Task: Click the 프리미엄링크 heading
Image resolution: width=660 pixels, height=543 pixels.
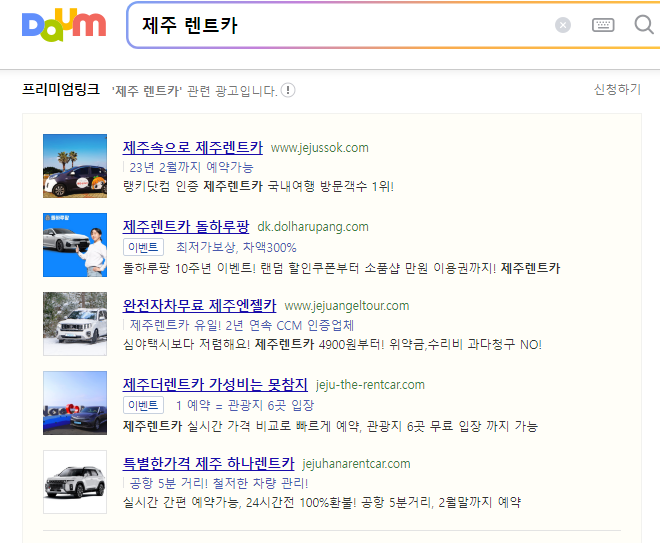Action: [61, 89]
